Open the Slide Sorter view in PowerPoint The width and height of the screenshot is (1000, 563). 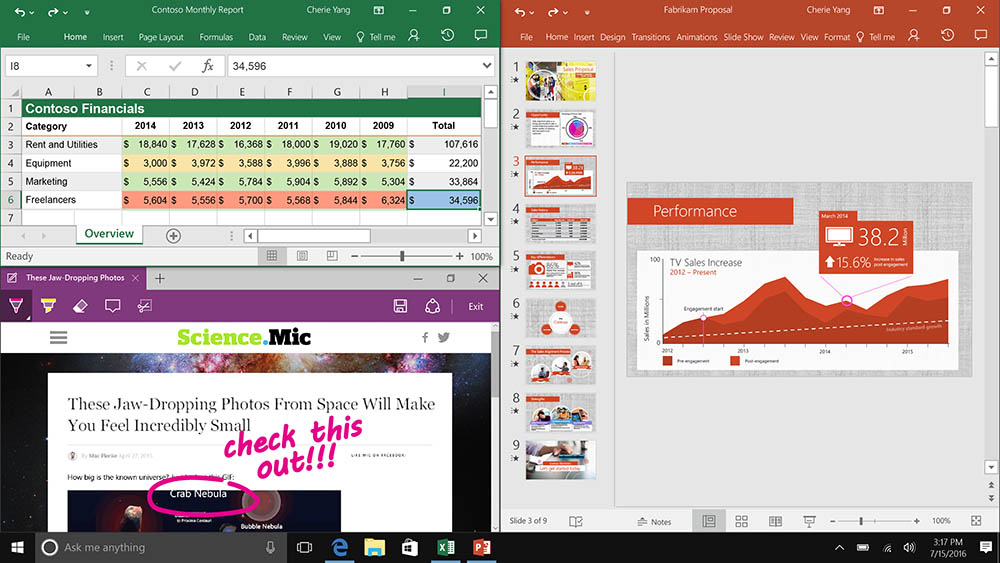click(x=742, y=521)
